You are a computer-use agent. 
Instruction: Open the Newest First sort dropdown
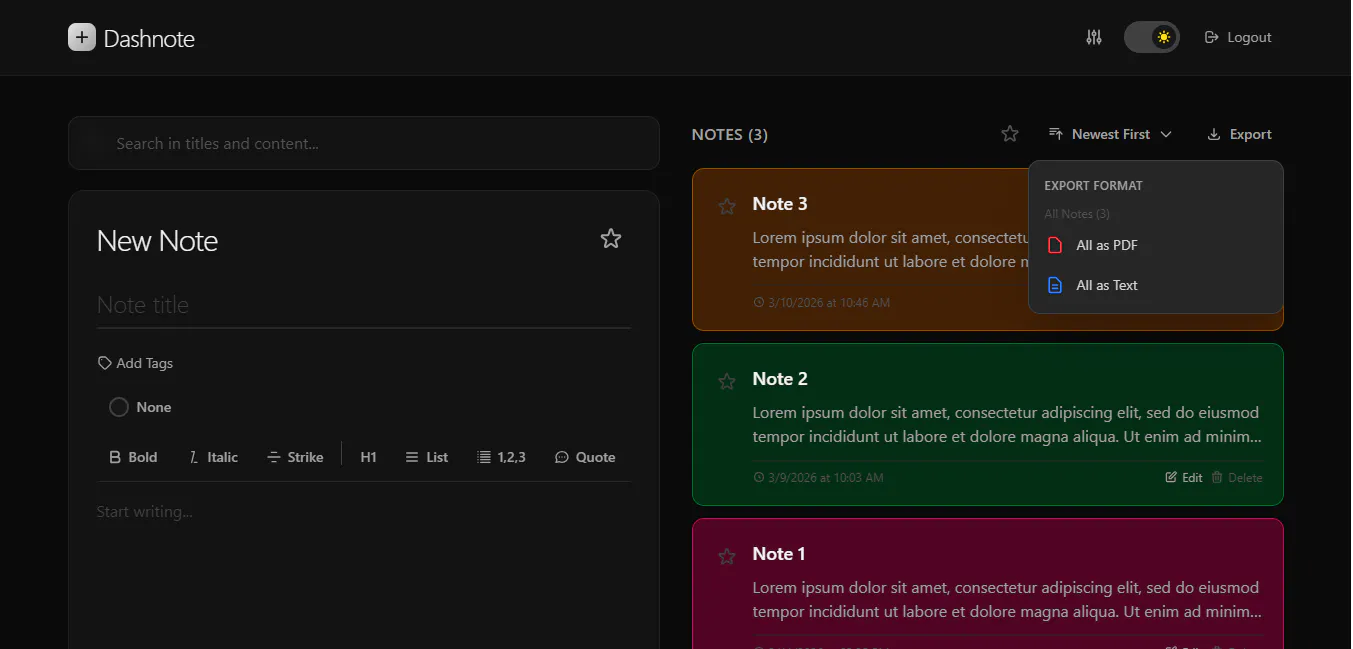click(1110, 134)
